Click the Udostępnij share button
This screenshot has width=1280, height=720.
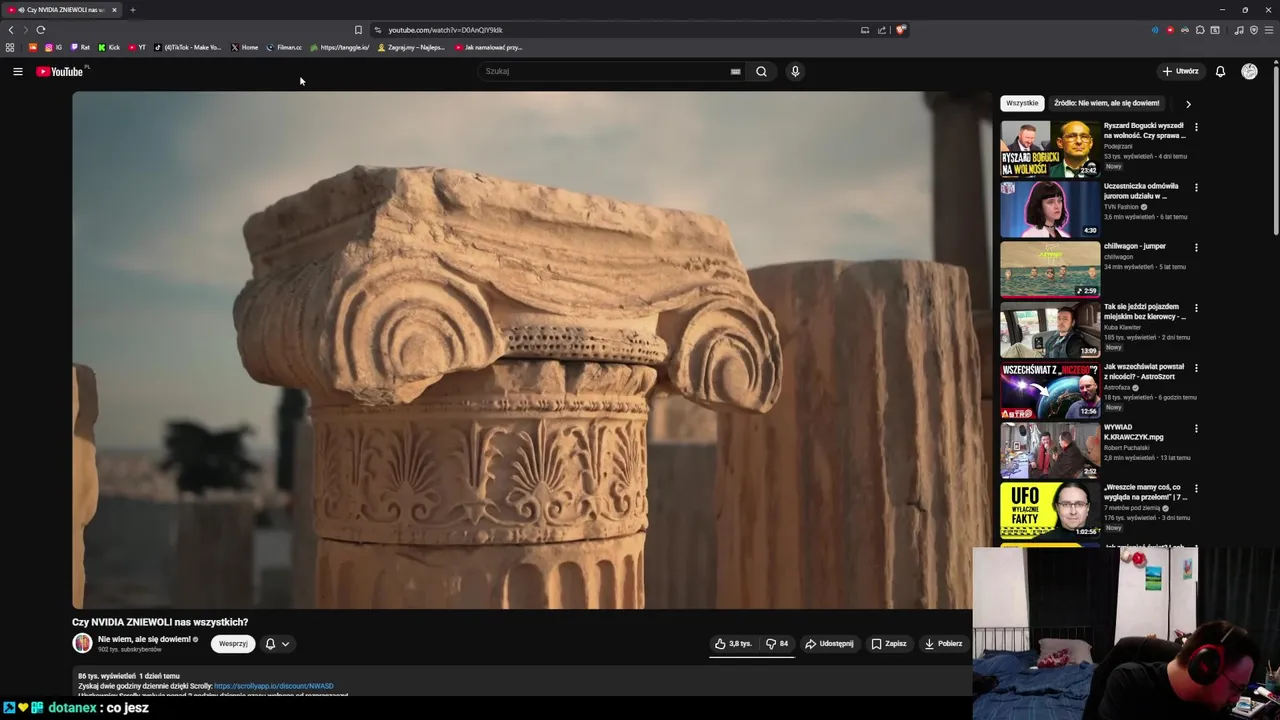(829, 644)
